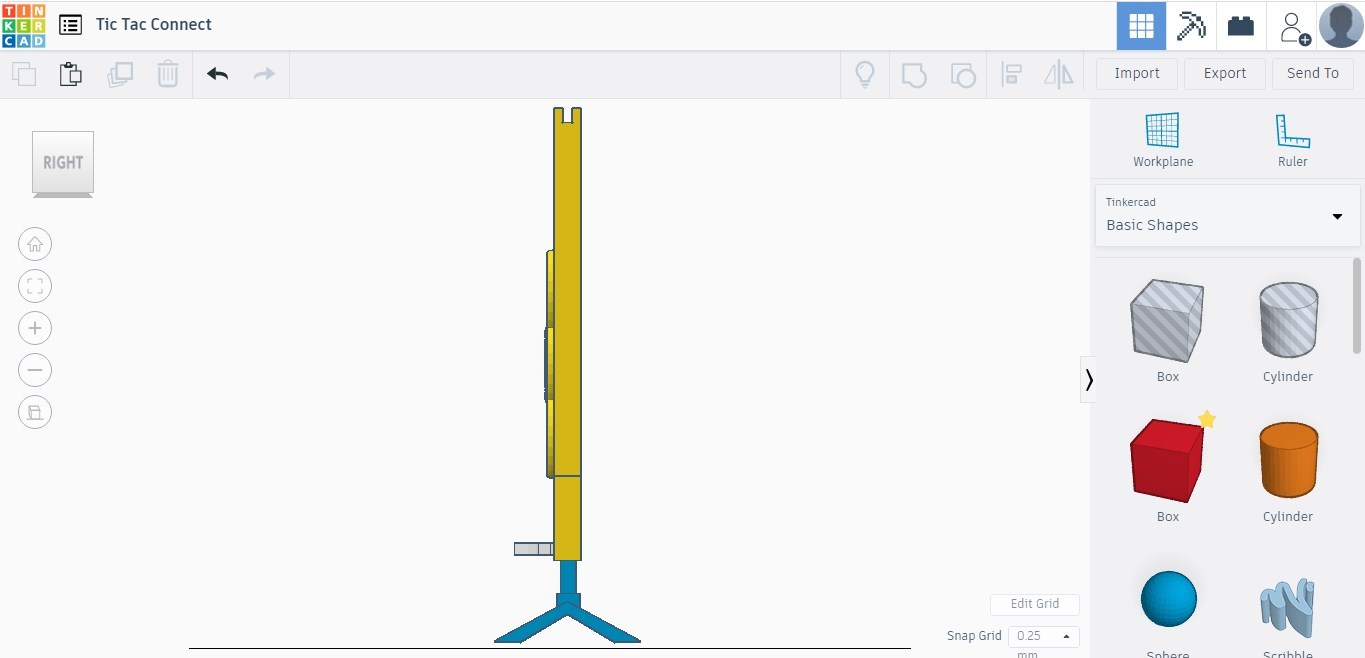Screen dimensions: 1365x658
Task: Select the striped hole Cylinder shape
Action: click(x=1288, y=320)
